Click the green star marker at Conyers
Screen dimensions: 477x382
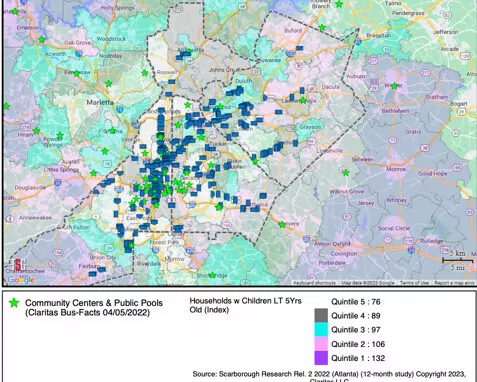(282, 225)
